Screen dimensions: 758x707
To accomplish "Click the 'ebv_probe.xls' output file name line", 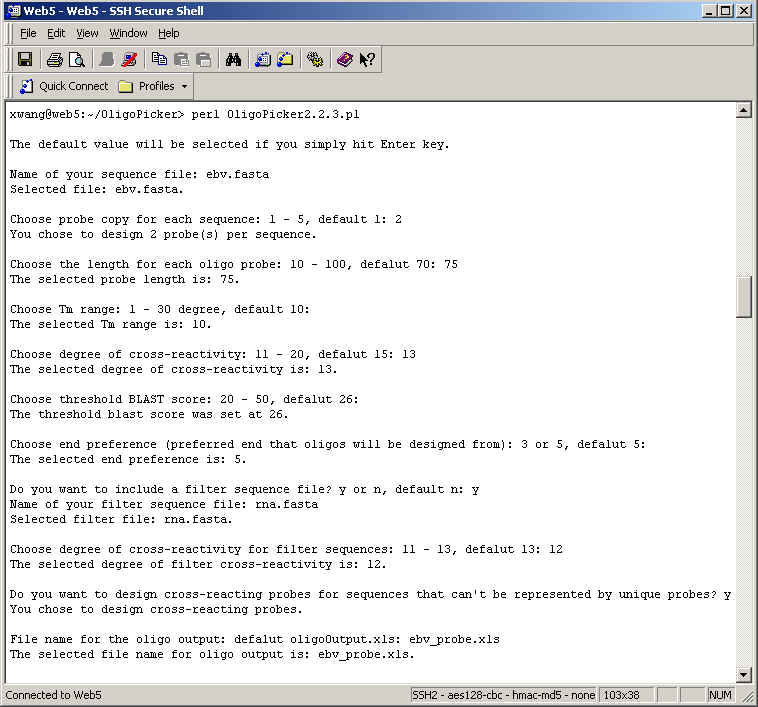I will pos(212,654).
